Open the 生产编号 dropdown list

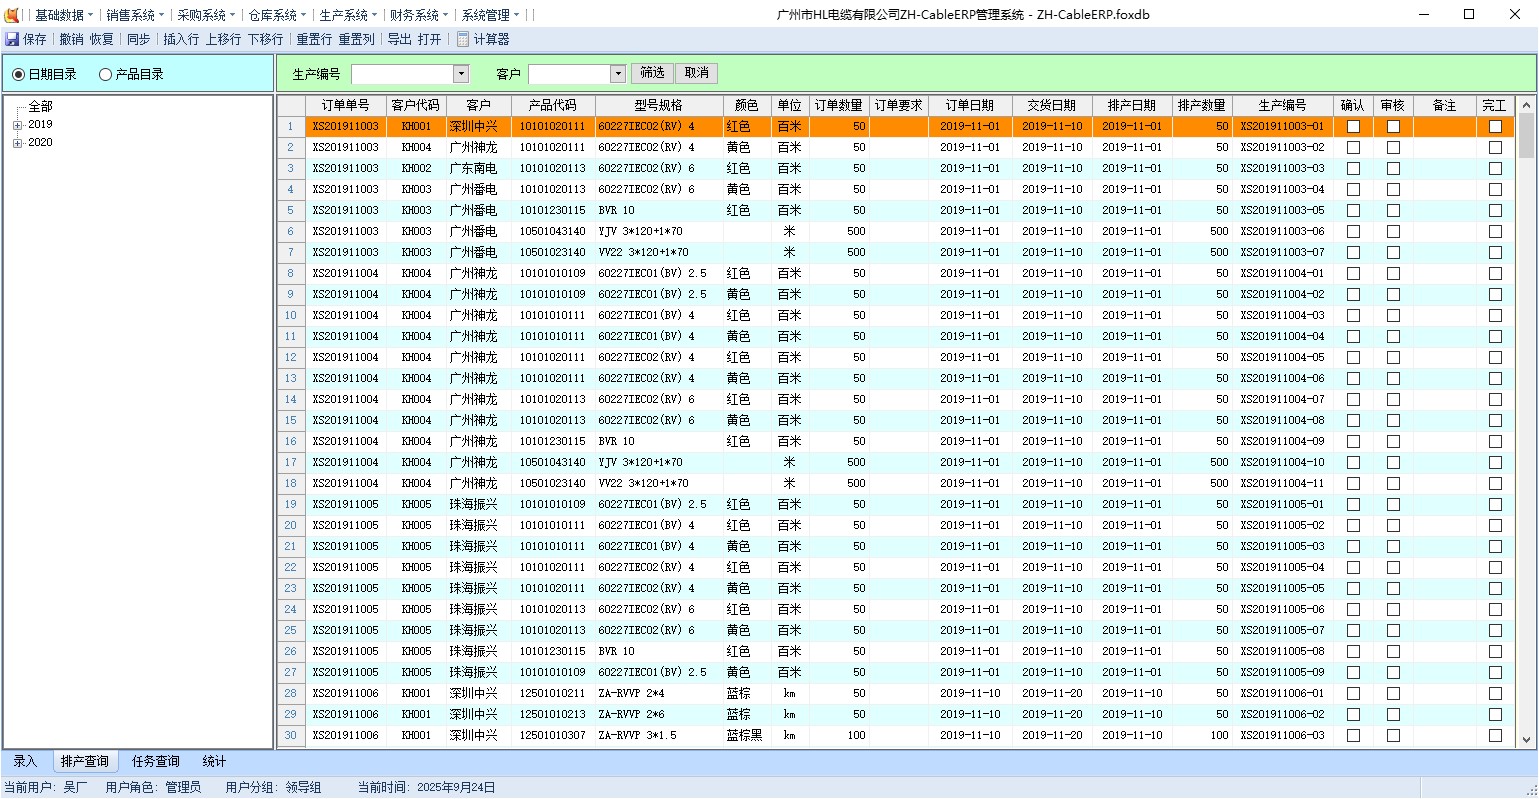tap(461, 74)
